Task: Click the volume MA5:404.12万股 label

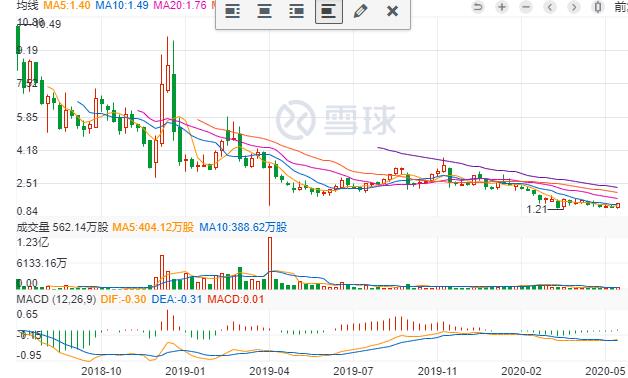Action: point(153,227)
